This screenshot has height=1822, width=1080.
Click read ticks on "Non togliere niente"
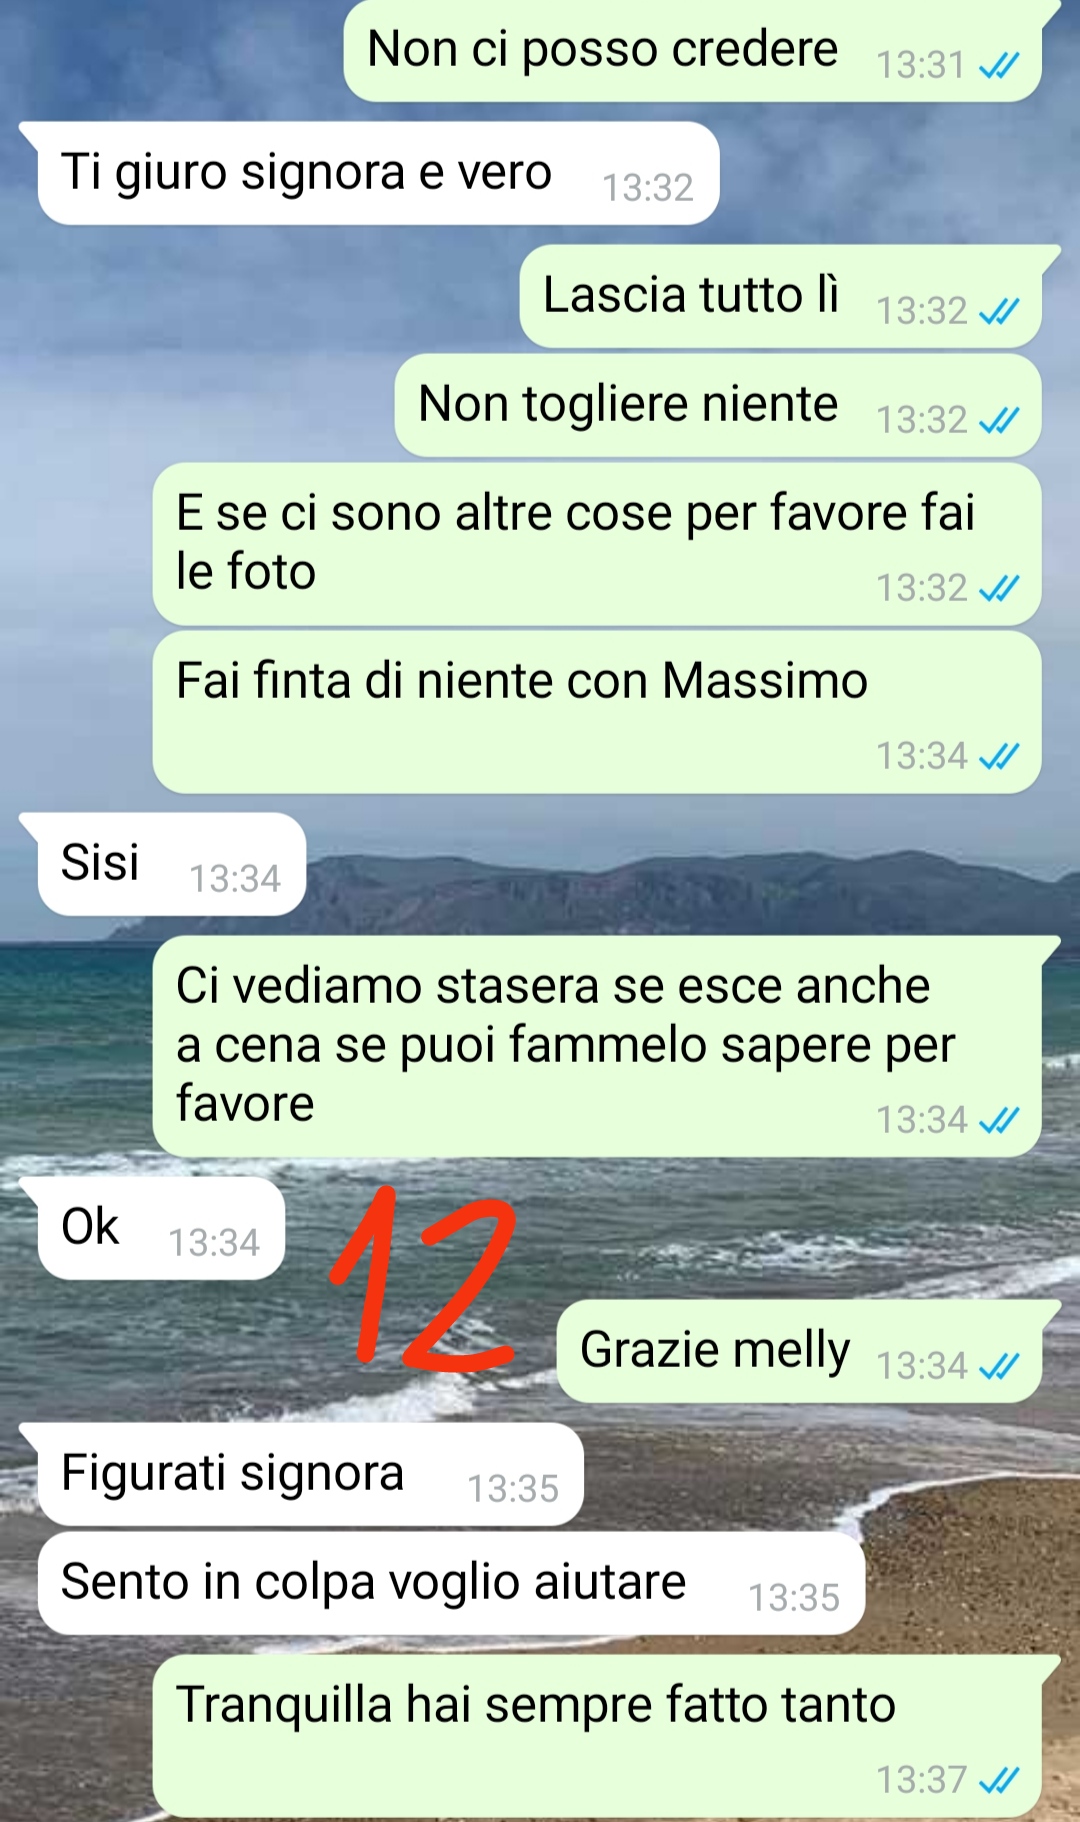pos(999,421)
